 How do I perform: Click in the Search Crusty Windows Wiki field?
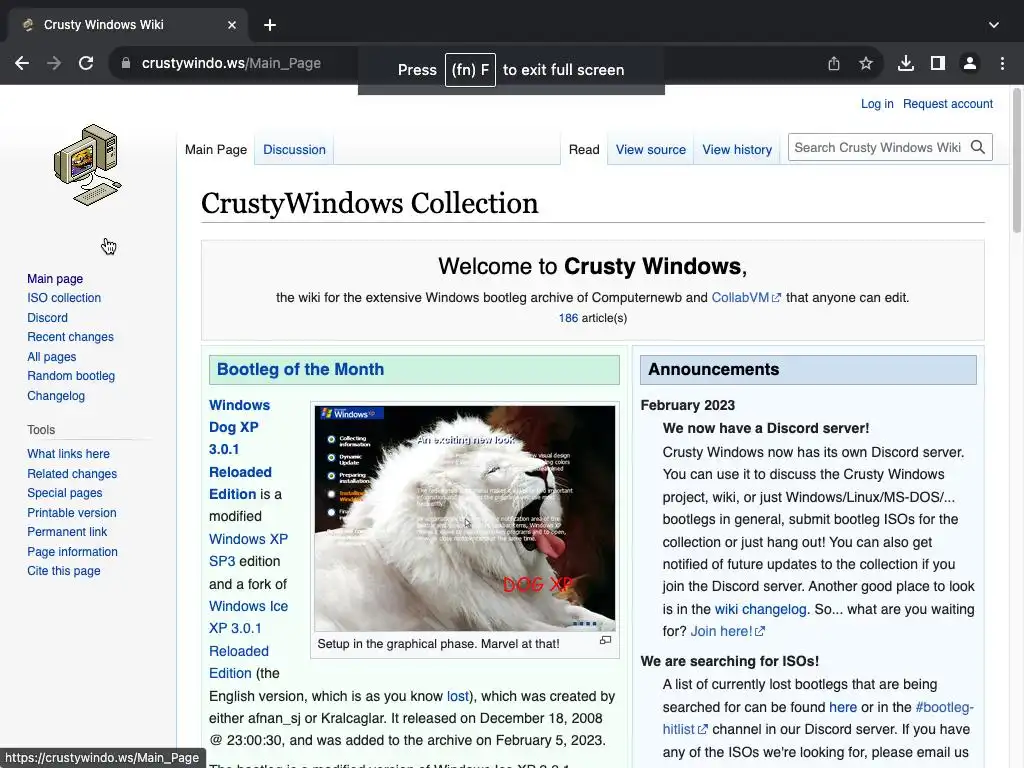coord(877,148)
